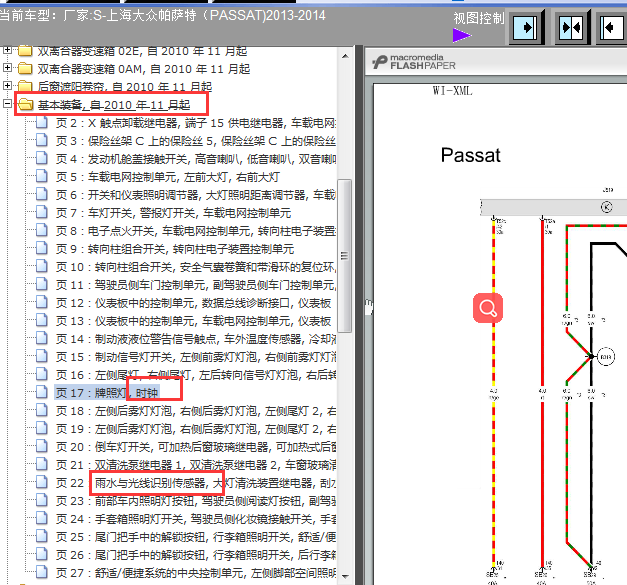Select 页 17 牌照灯, 时钟 entry

107,393
